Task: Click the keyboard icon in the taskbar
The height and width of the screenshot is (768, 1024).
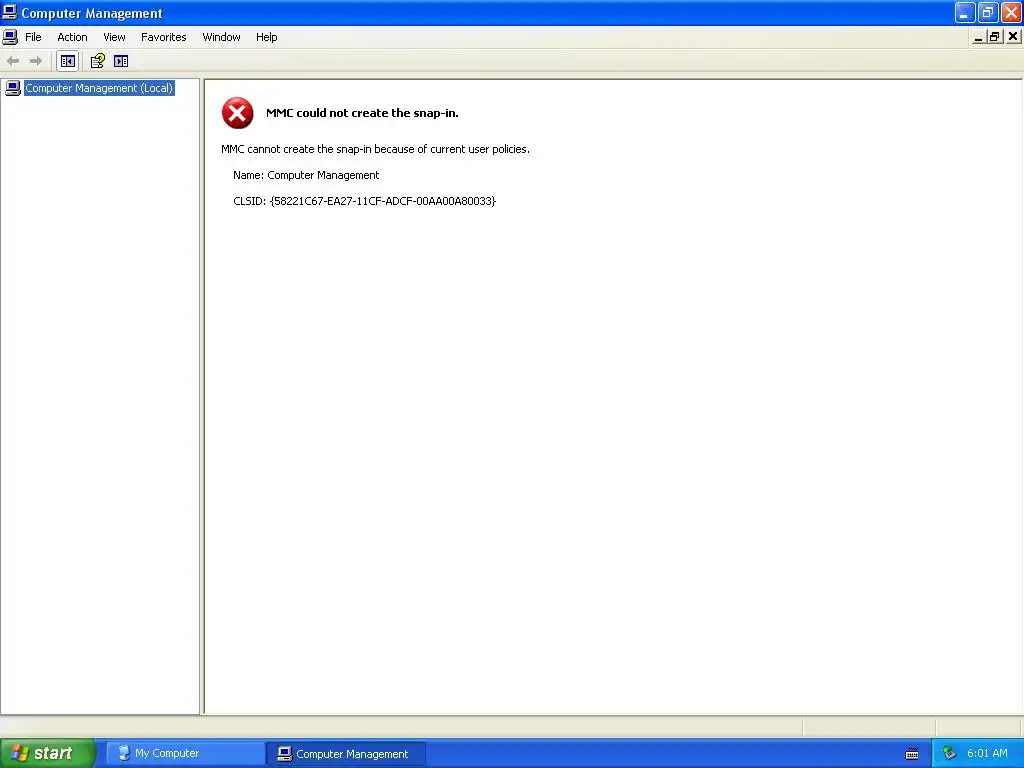Action: point(912,754)
